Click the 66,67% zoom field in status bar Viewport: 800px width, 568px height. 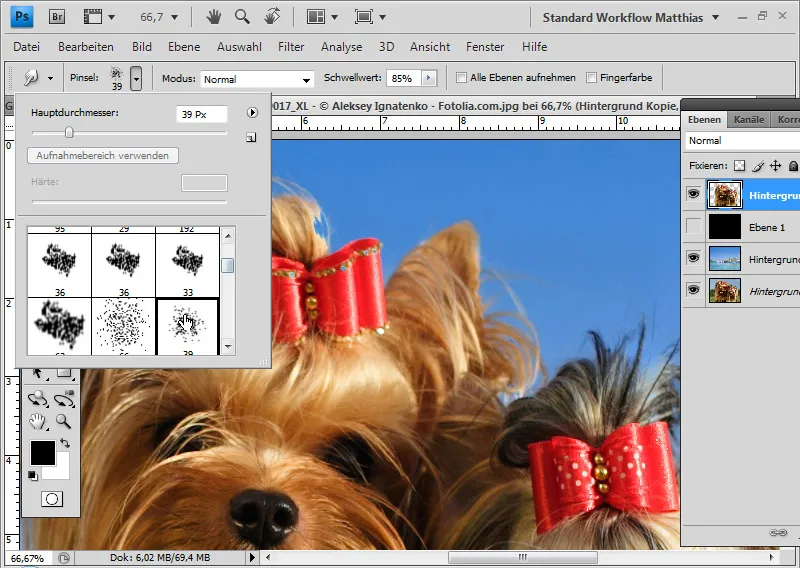pyautogui.click(x=27, y=558)
